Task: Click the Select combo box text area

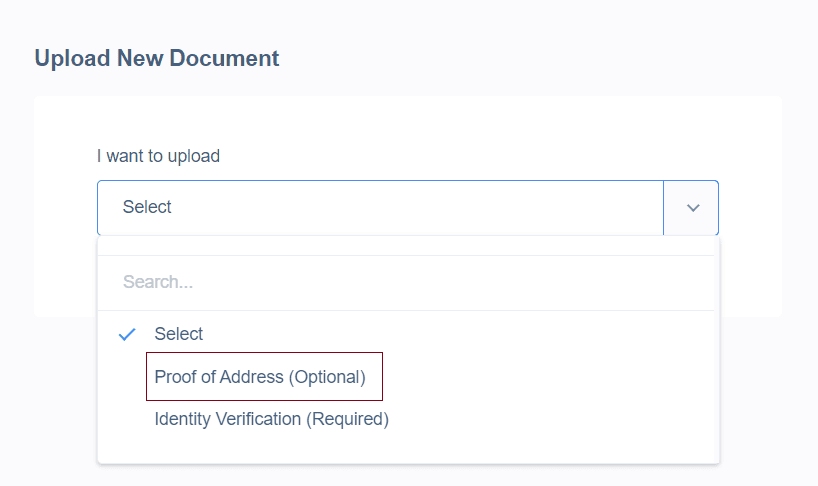Action: [x=380, y=208]
